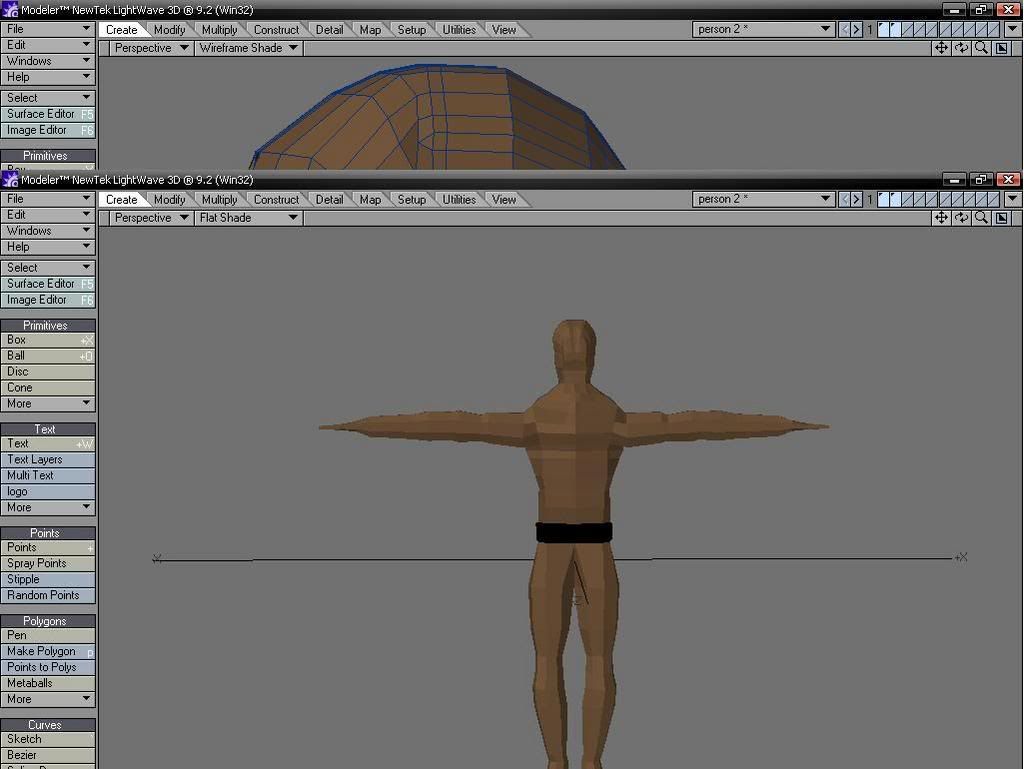Click the rotate view icon in upper Modeler window
1024x769 pixels.
(961, 48)
